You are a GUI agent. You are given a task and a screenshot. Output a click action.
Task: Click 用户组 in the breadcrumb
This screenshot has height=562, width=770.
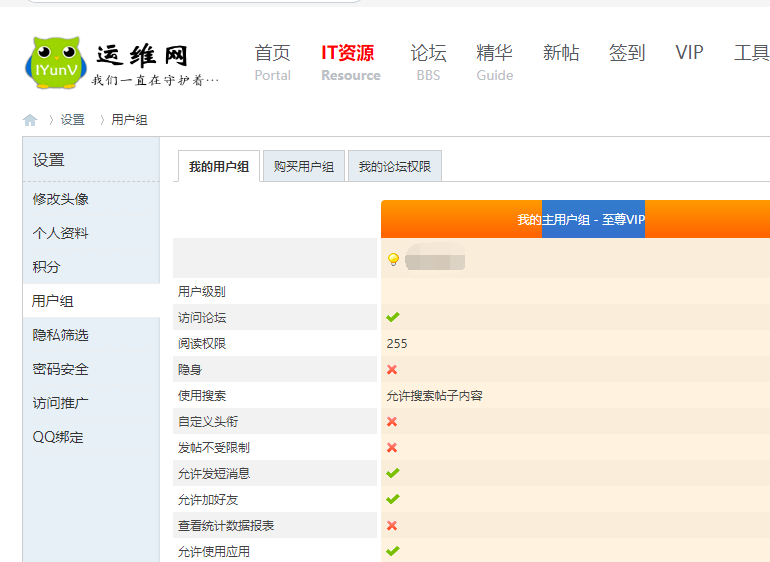coord(129,120)
